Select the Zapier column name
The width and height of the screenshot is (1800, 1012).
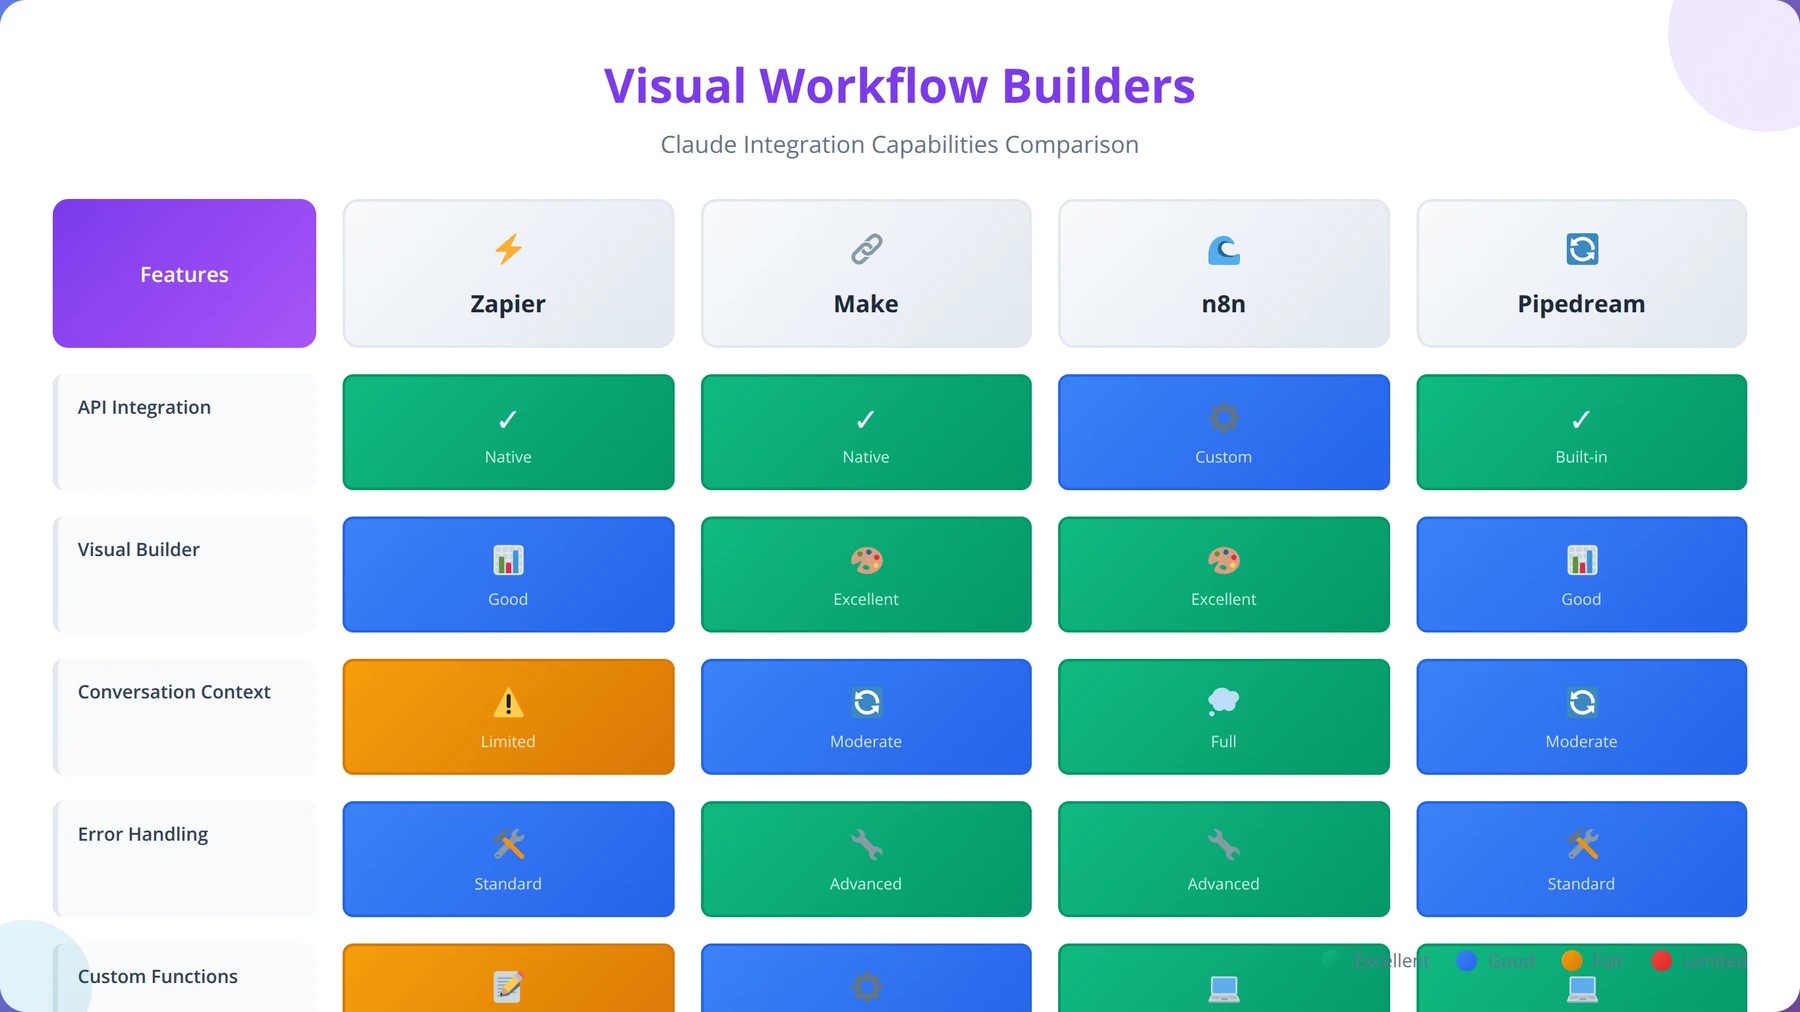click(x=508, y=304)
